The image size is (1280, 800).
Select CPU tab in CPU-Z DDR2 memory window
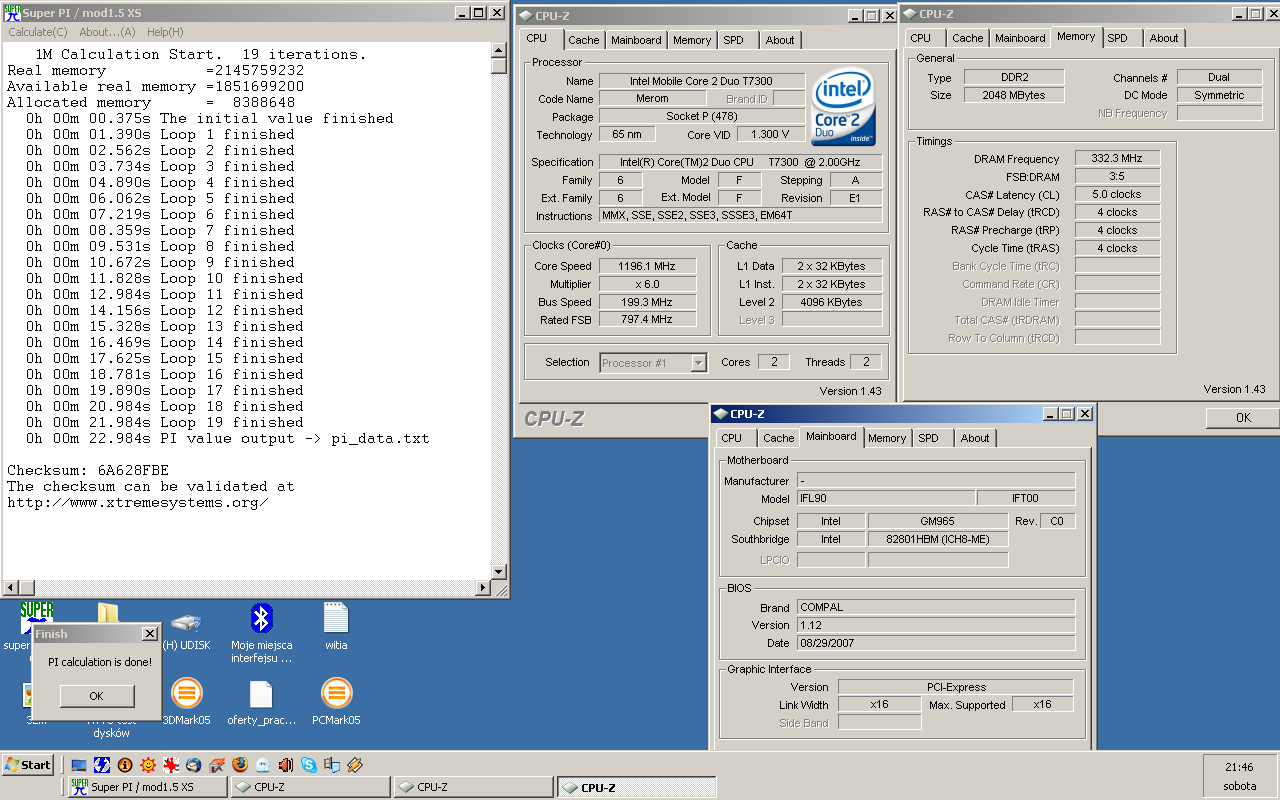tap(921, 38)
